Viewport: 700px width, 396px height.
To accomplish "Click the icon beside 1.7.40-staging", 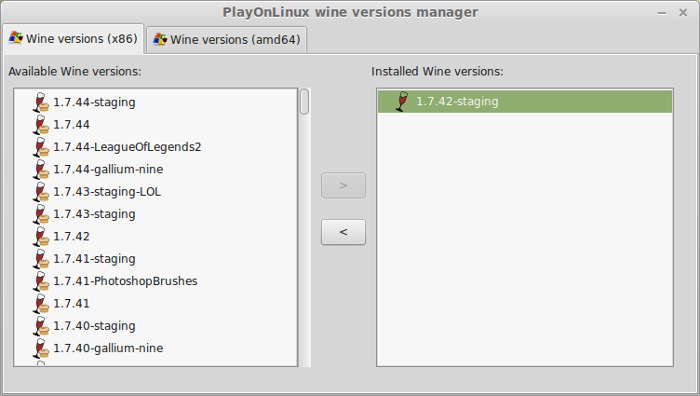I will (x=41, y=325).
